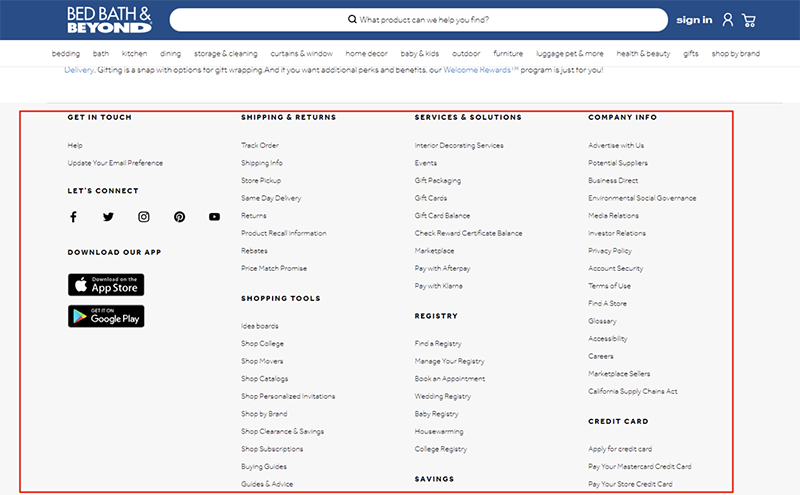The width and height of the screenshot is (800, 495).
Task: Get it on Google Play badge
Action: [106, 316]
